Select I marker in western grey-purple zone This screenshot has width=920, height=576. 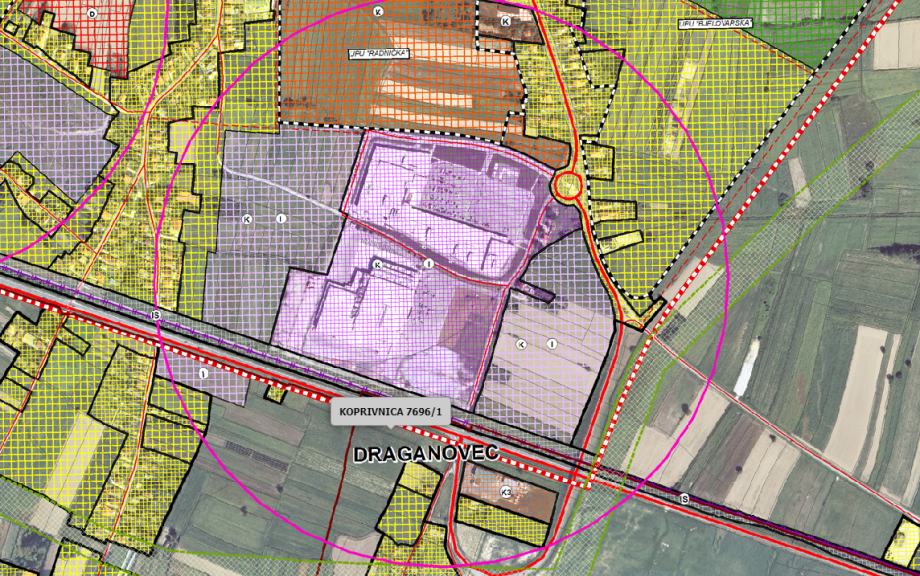(281, 218)
